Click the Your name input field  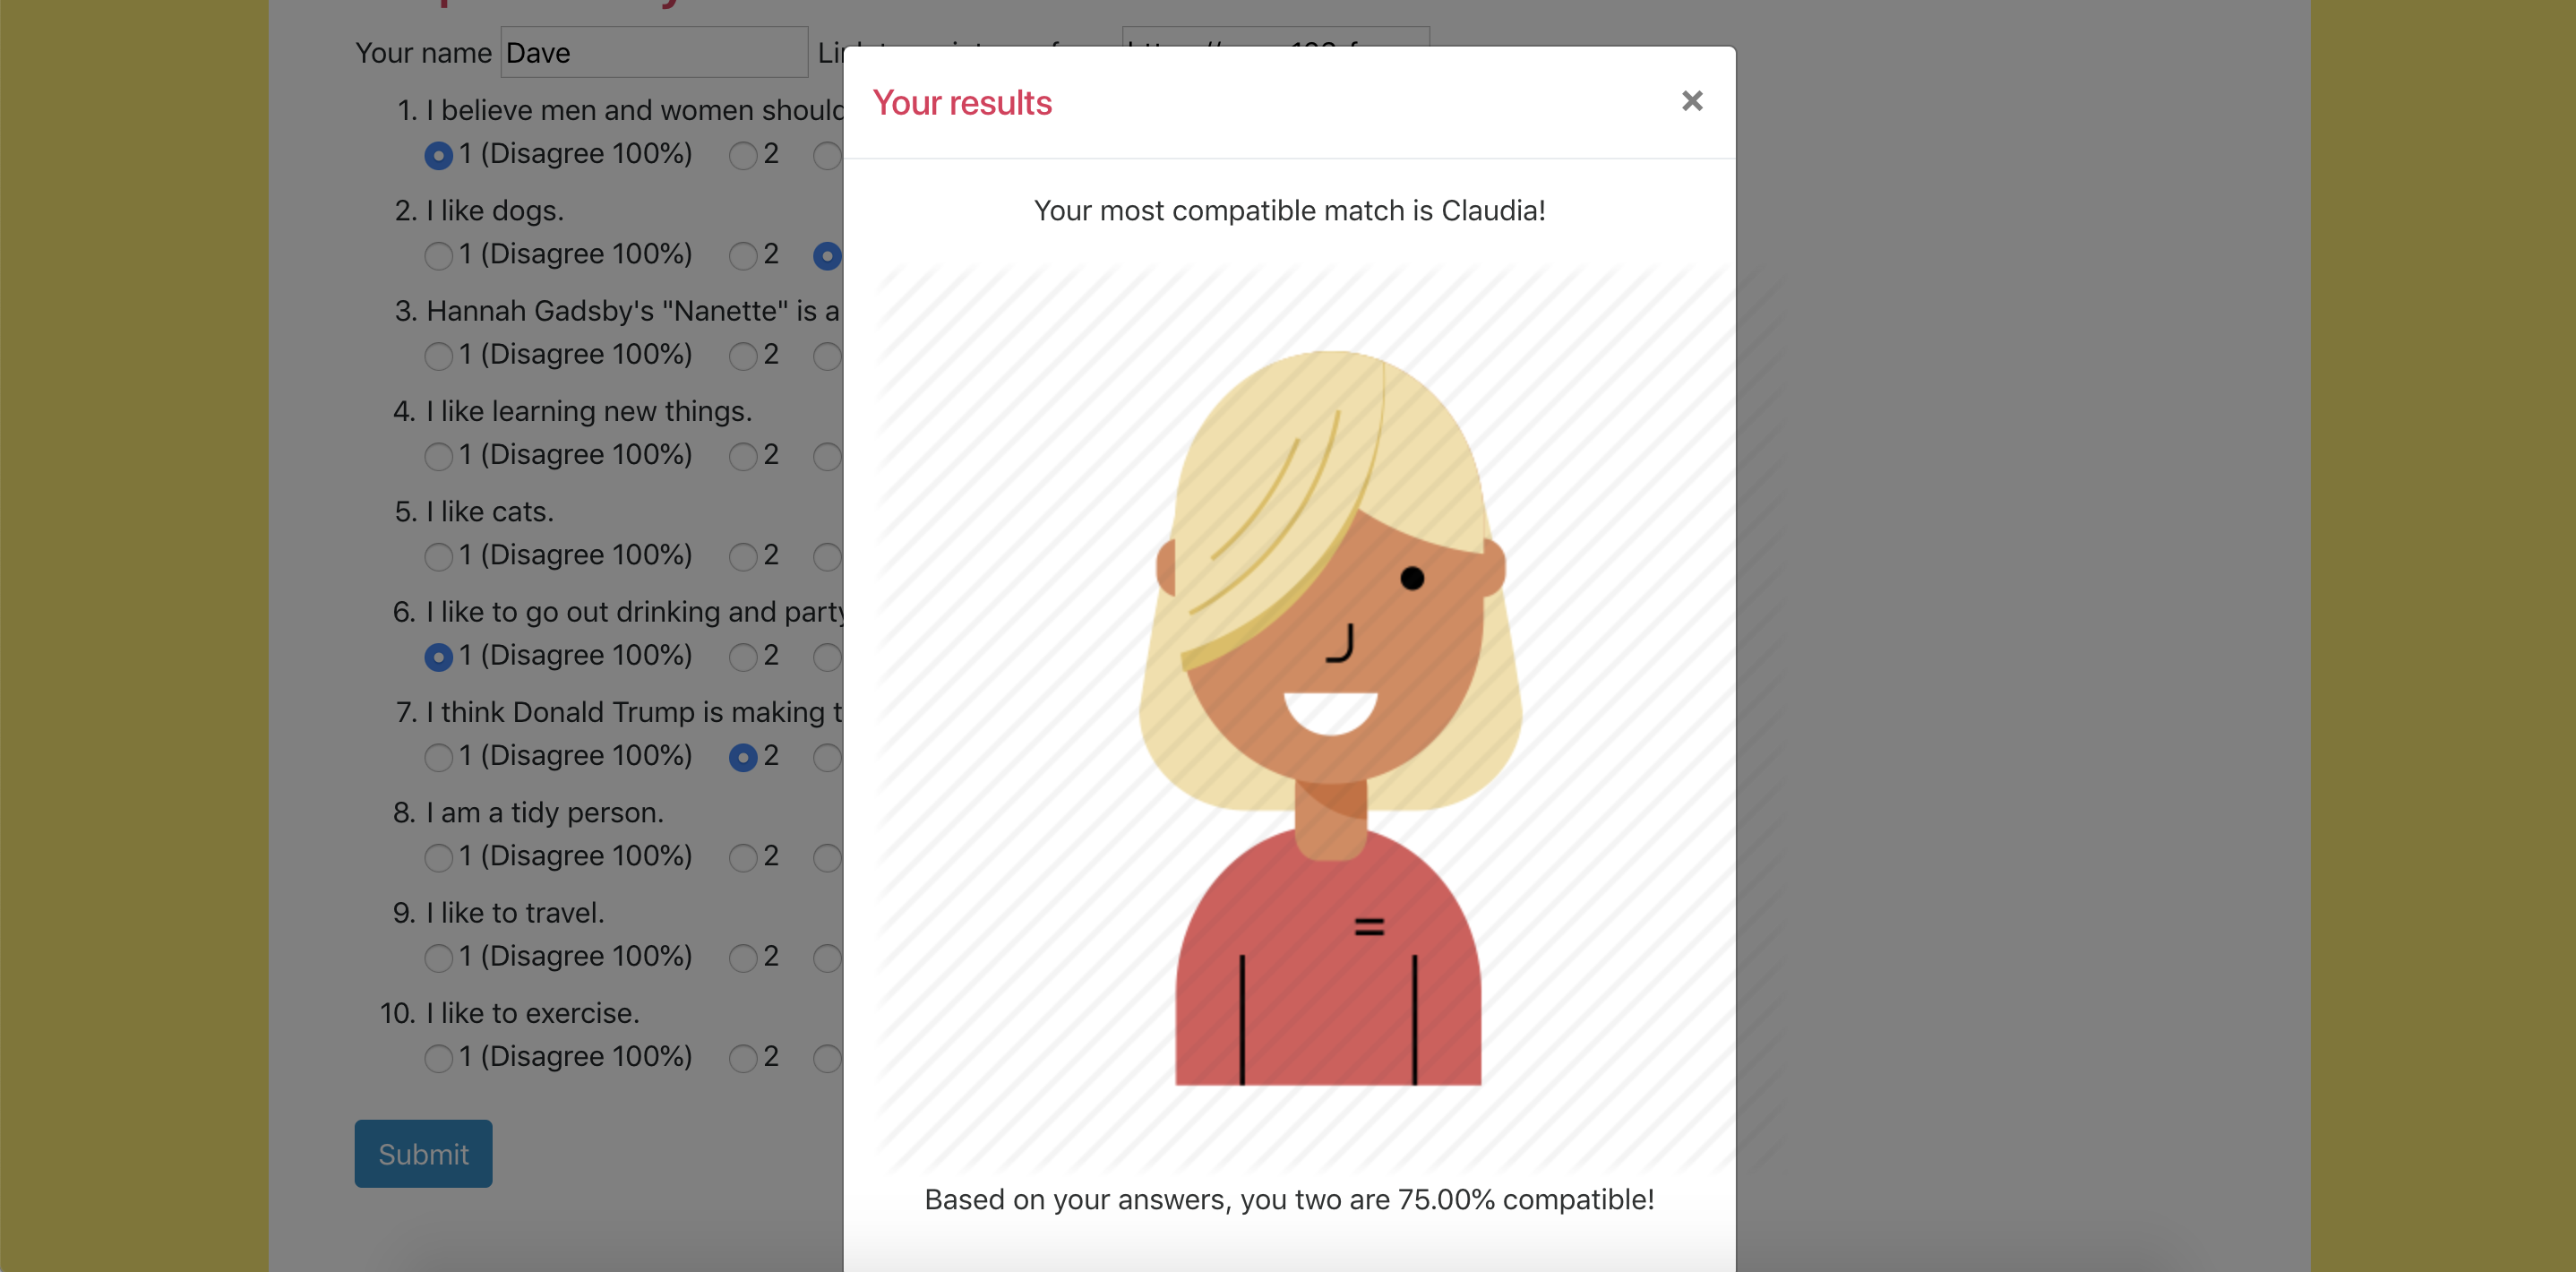pos(653,53)
